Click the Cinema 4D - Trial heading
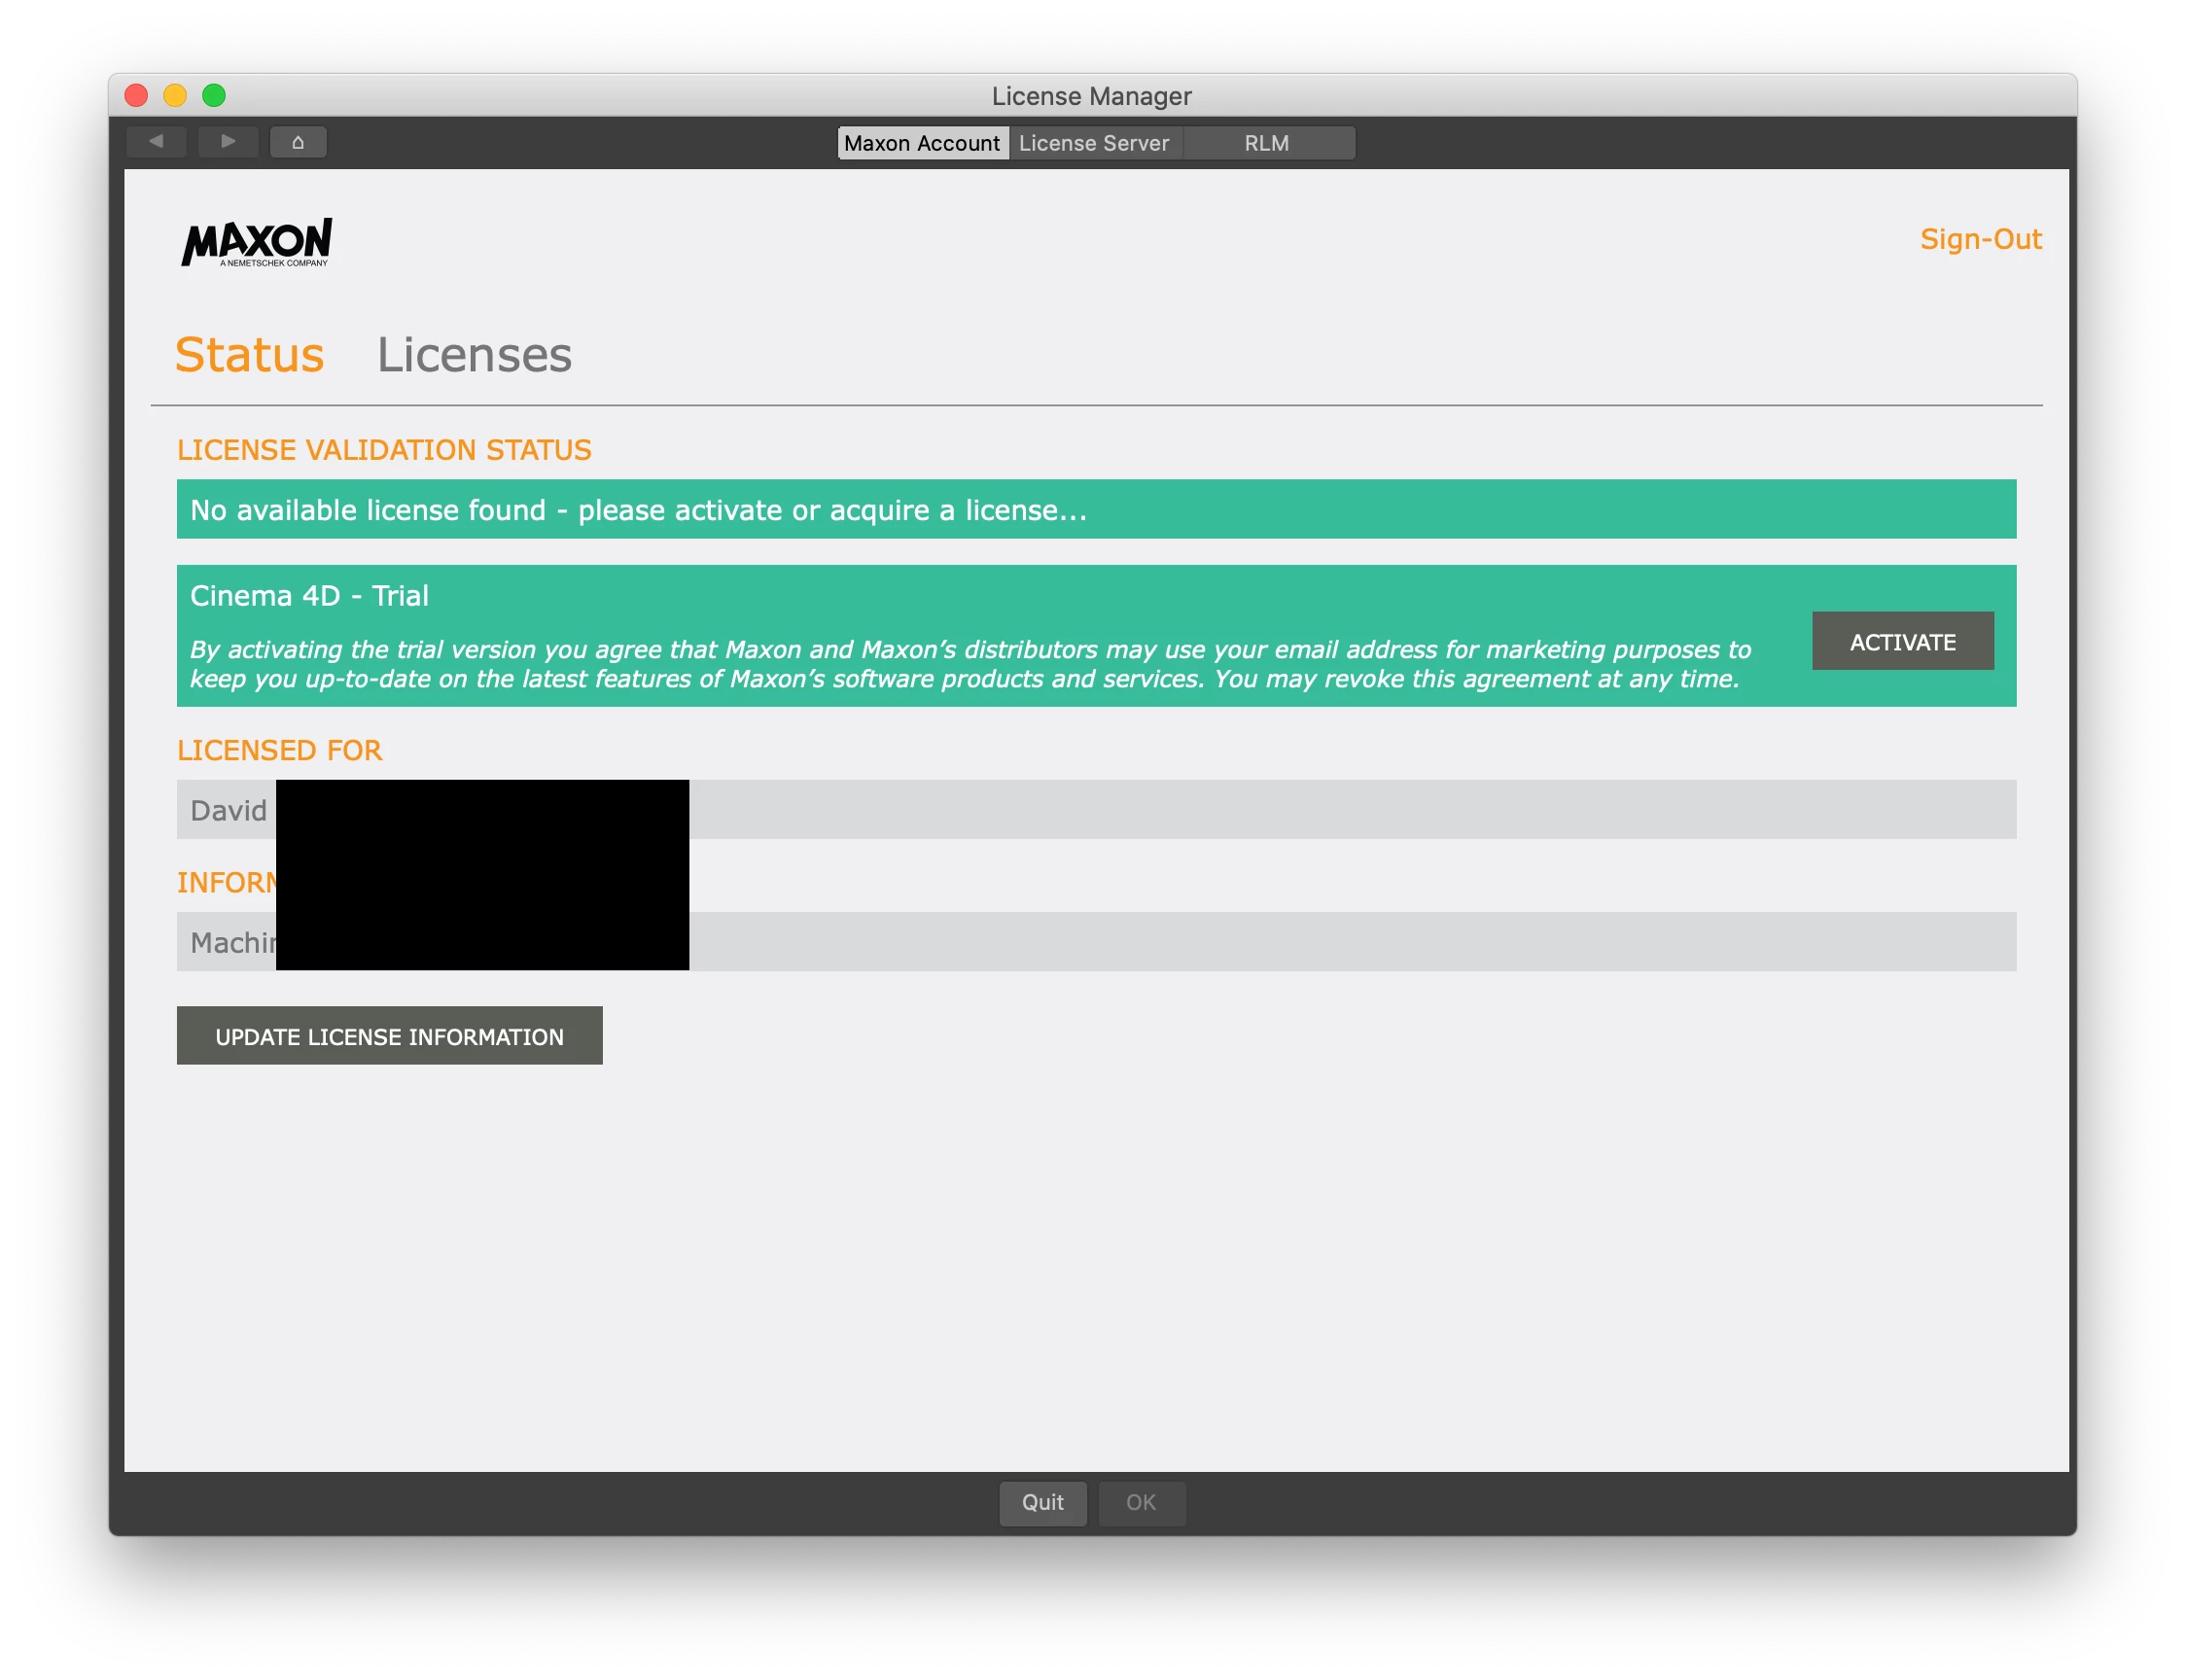Screen dimensions: 2186x1680 pos(309,596)
